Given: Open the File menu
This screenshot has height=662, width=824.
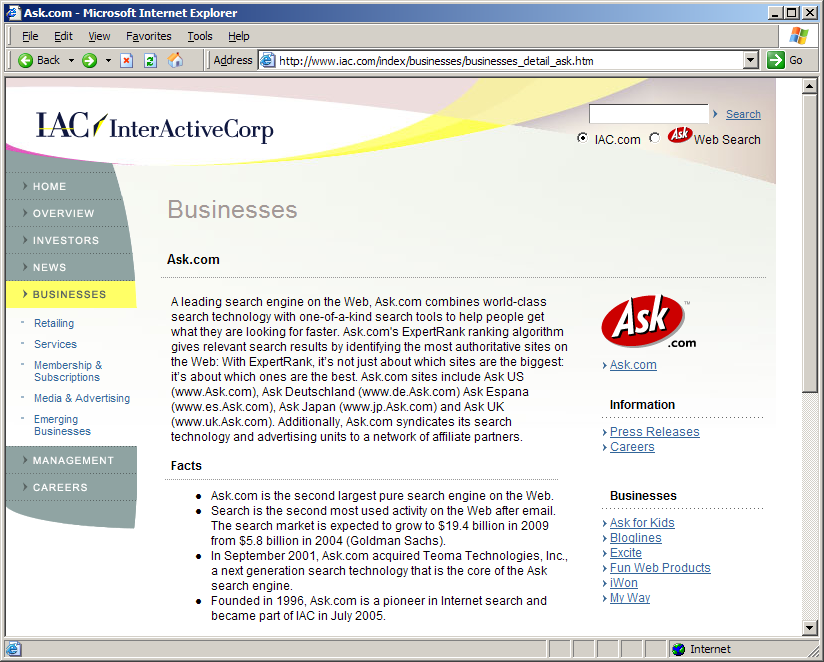Looking at the screenshot, I should point(30,36).
